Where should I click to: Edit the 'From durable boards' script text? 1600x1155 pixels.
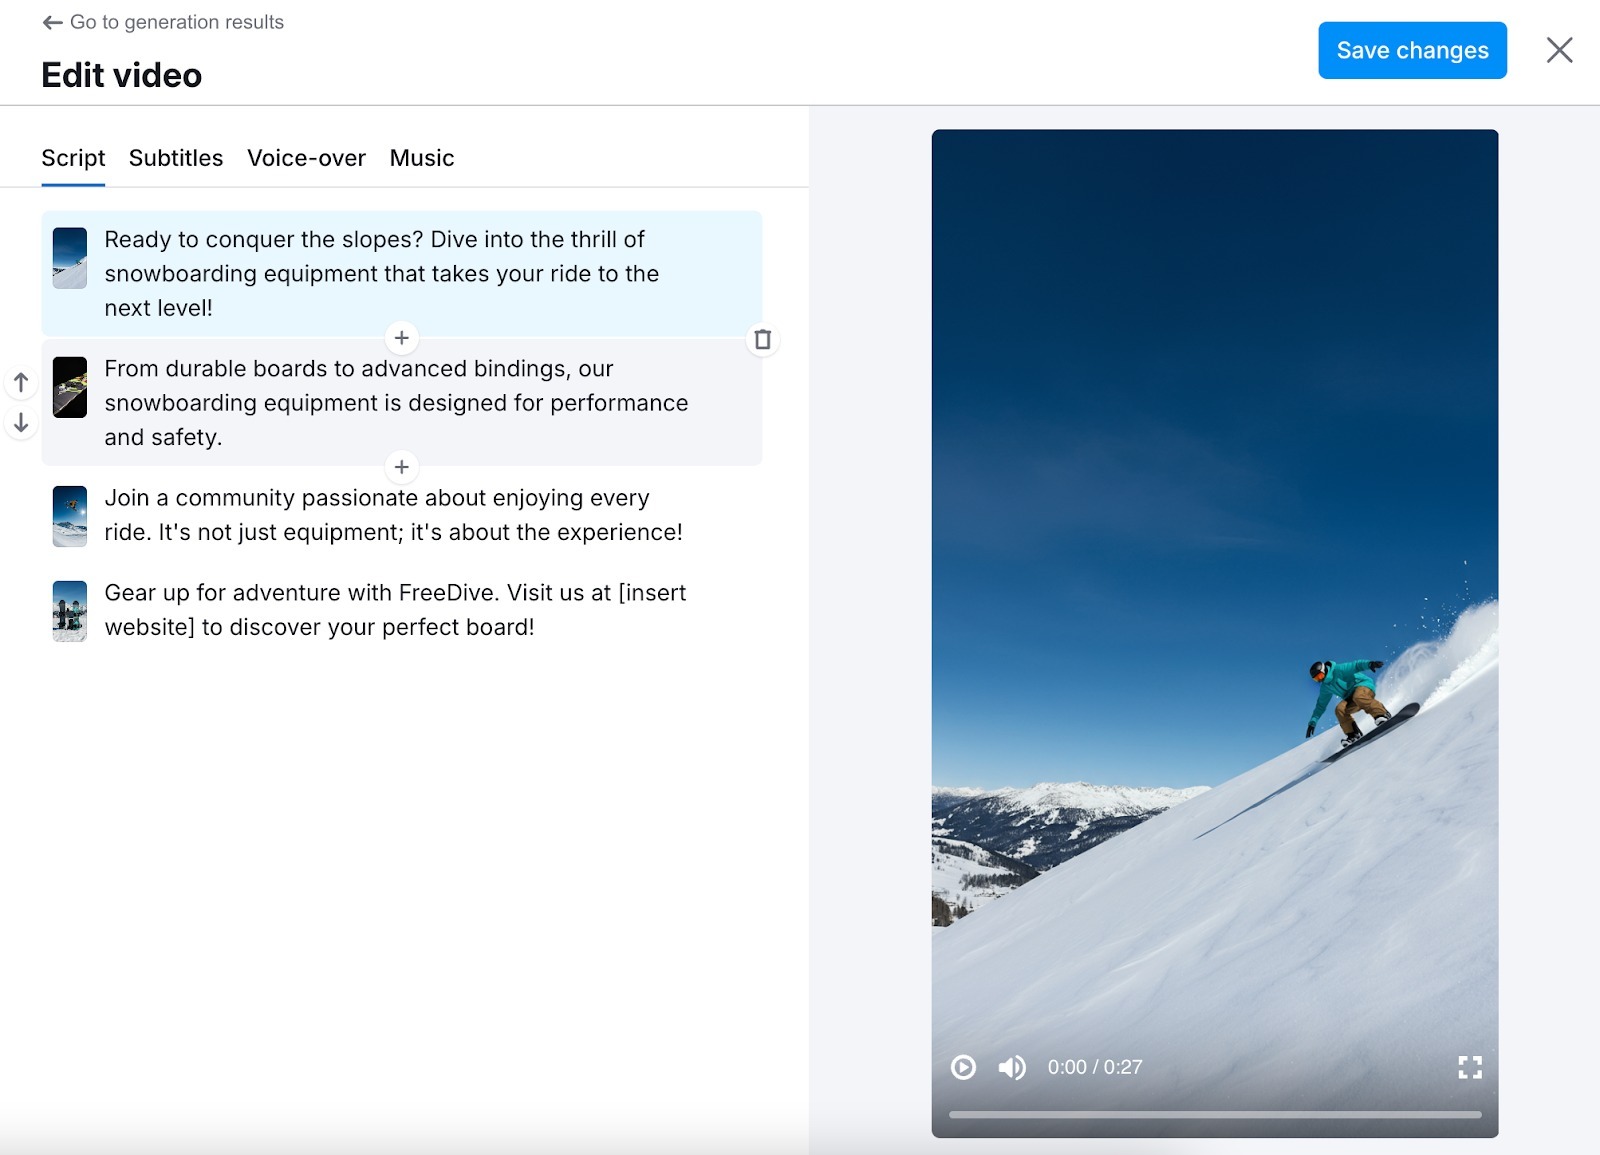396,403
